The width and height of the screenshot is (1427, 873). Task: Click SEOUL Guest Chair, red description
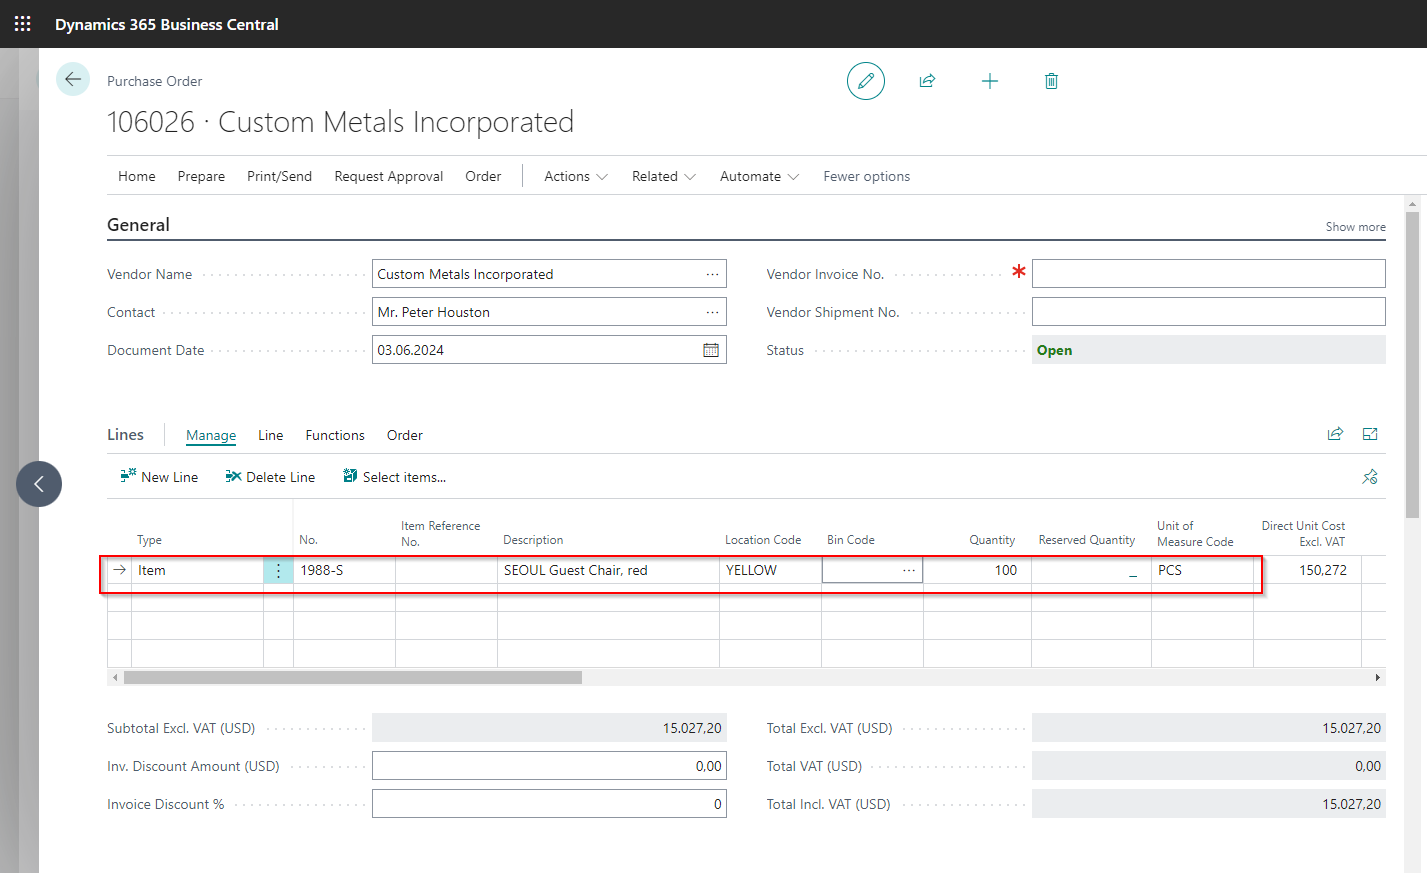tap(608, 570)
